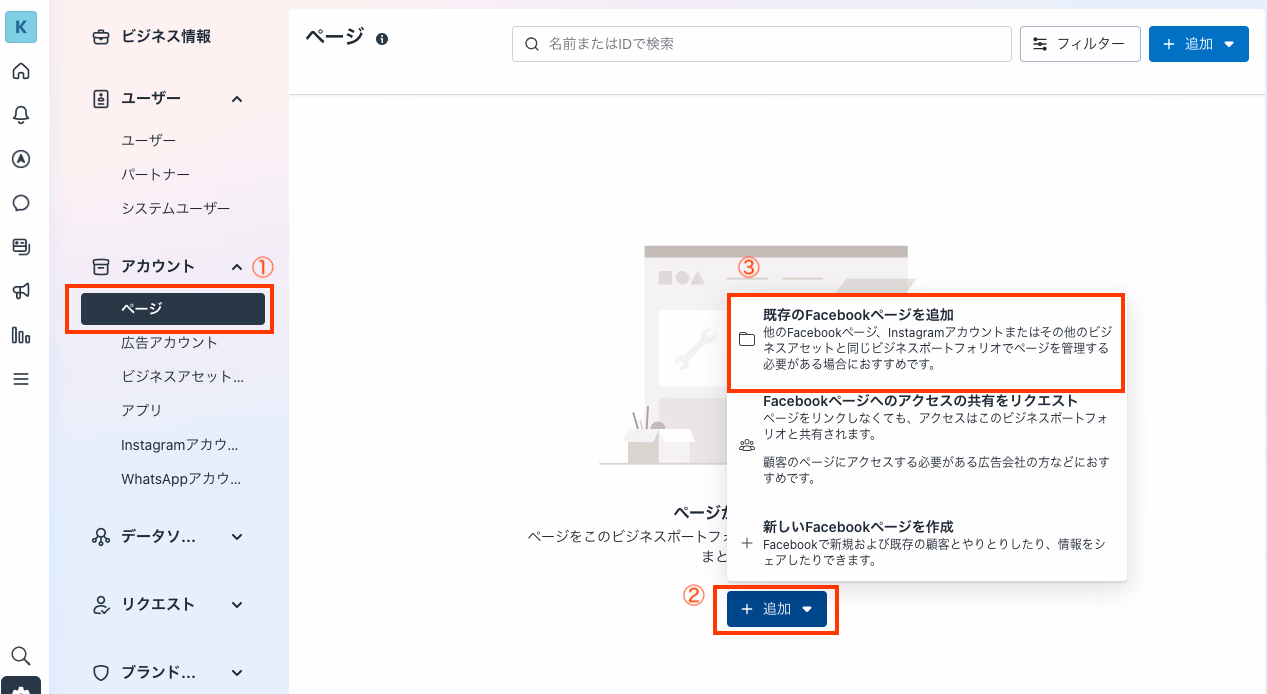
Task: Open WhatsAppアカウ… in sidebar
Action: 181,479
